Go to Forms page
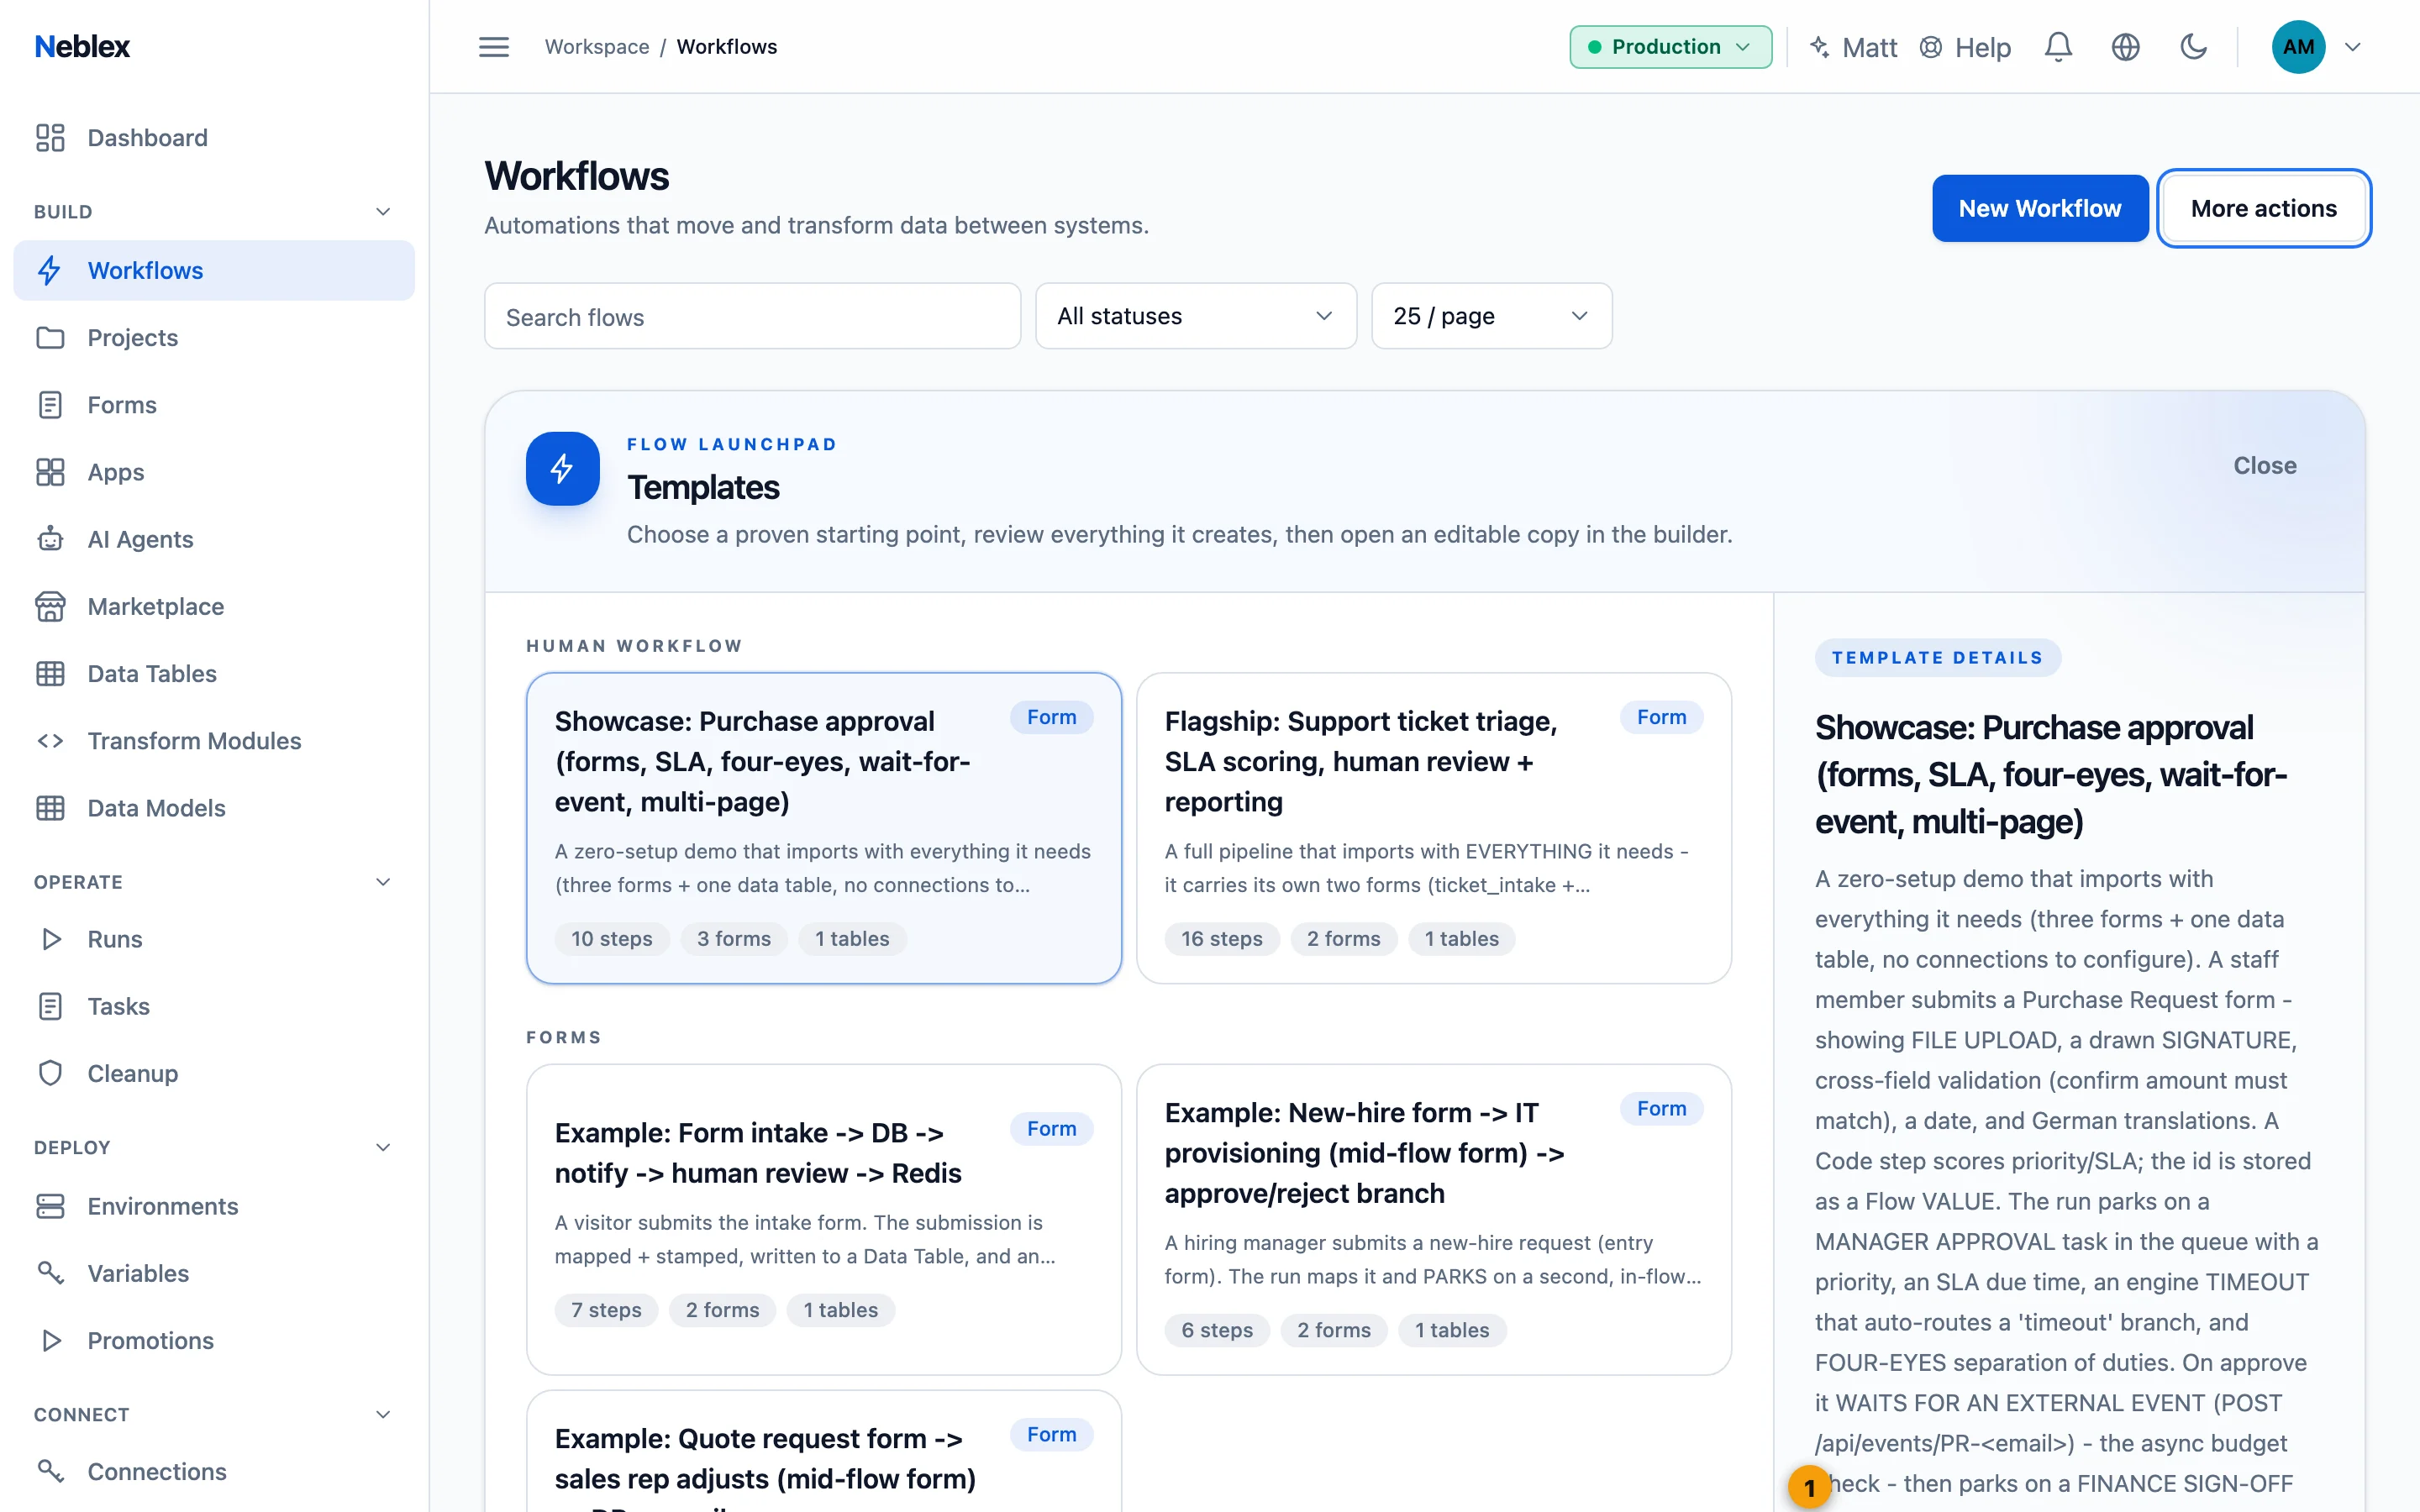Viewport: 2420px width, 1512px height. coord(214,404)
